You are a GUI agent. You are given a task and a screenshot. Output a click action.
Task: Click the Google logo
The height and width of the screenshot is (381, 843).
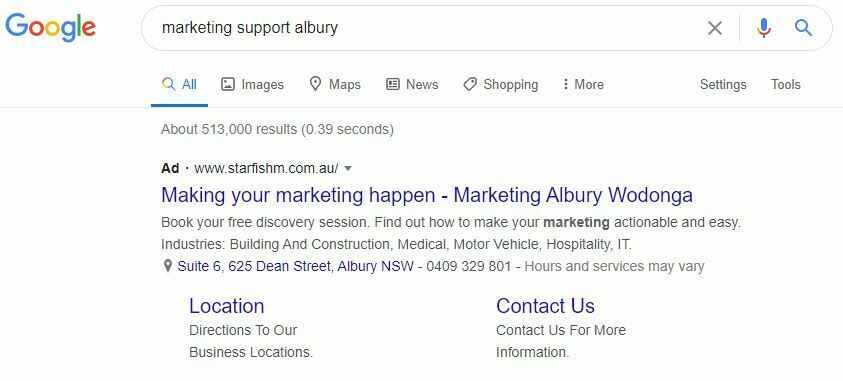pyautogui.click(x=51, y=27)
